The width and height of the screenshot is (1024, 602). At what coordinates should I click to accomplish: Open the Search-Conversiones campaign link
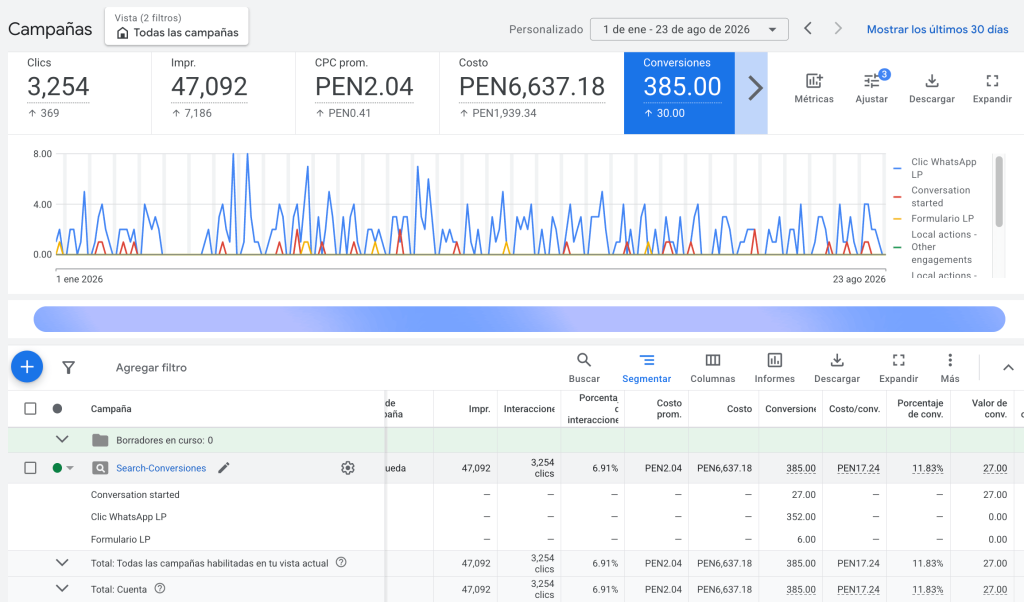point(161,468)
